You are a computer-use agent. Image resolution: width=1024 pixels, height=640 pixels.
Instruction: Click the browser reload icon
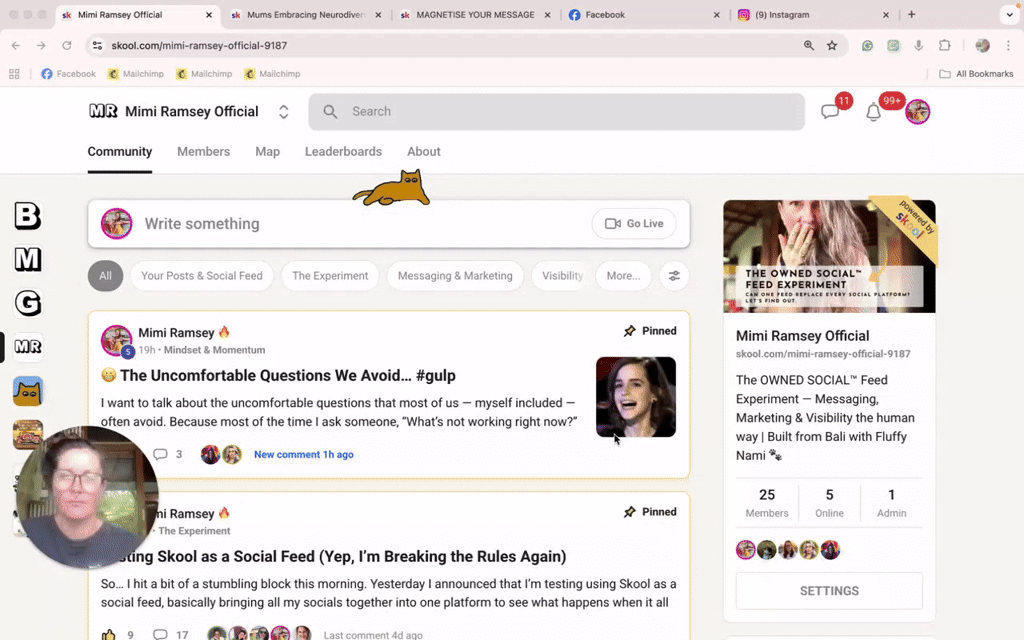[67, 45]
